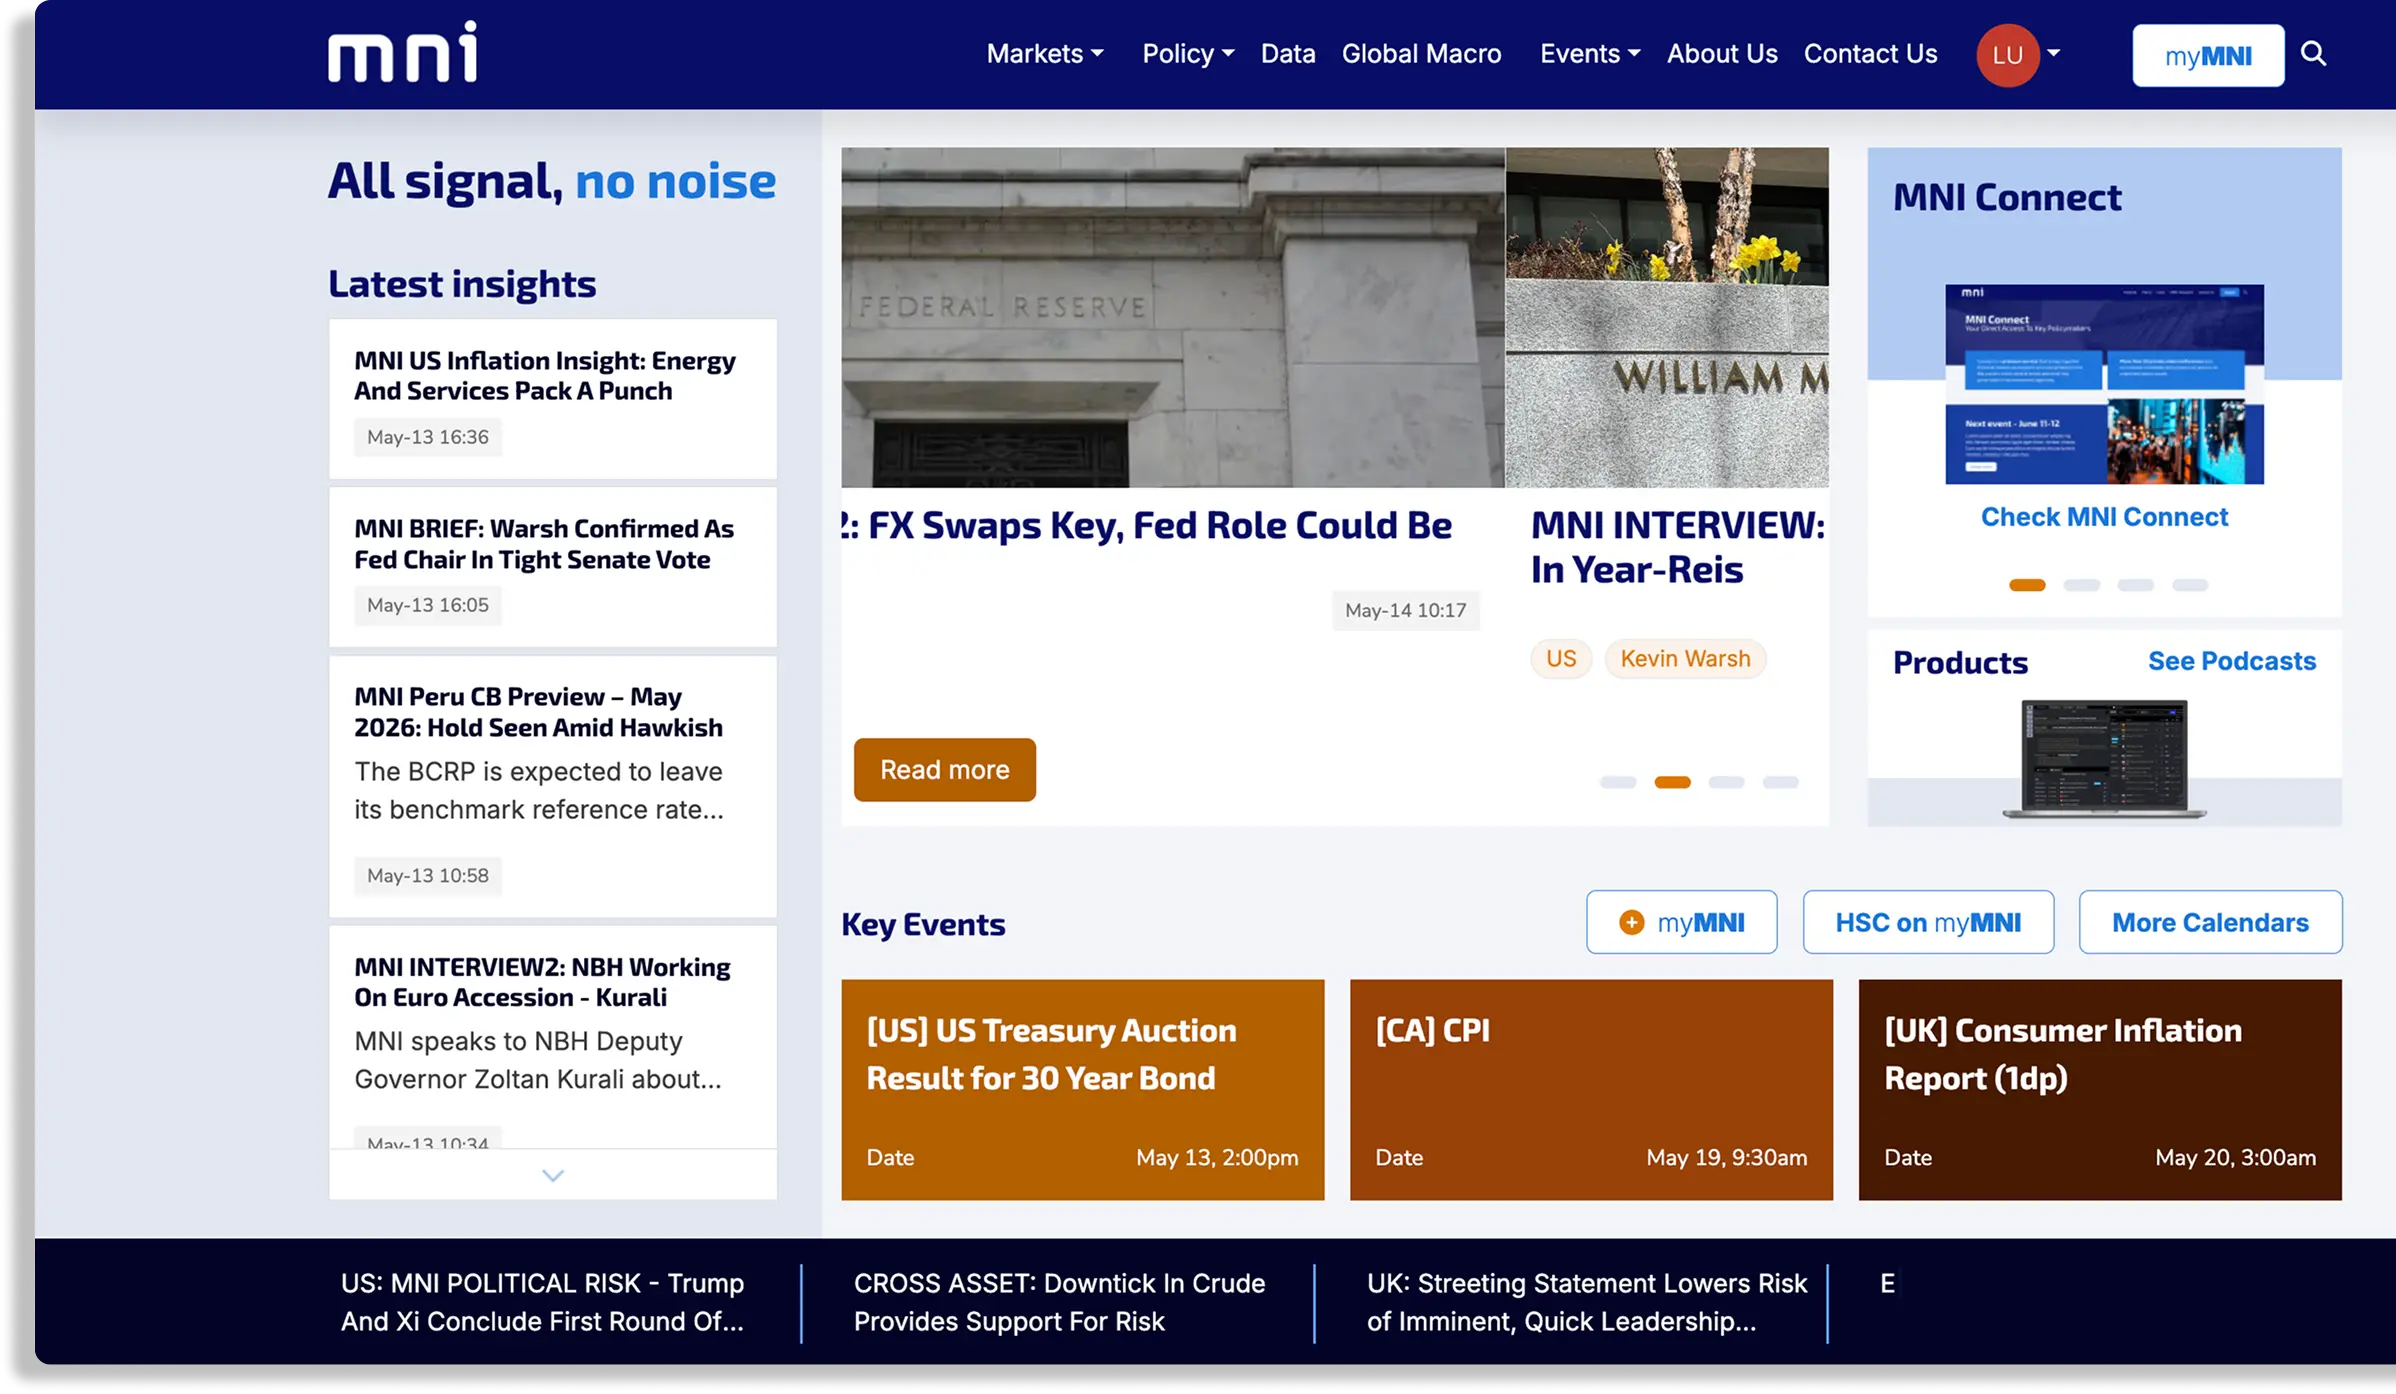2396x1394 pixels.
Task: Click HSC on myMNI button
Action: (1928, 922)
